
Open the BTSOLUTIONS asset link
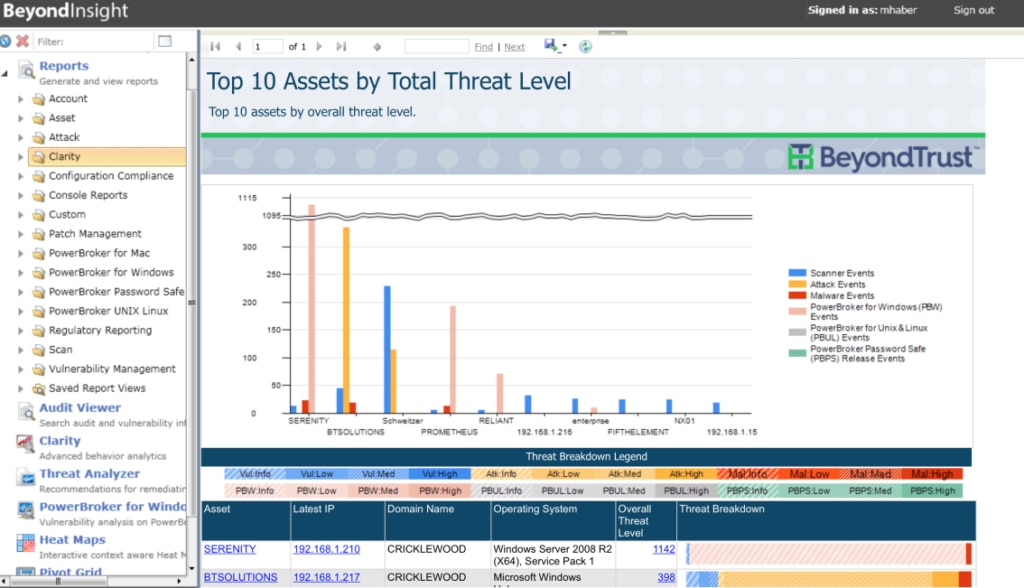coord(240,578)
